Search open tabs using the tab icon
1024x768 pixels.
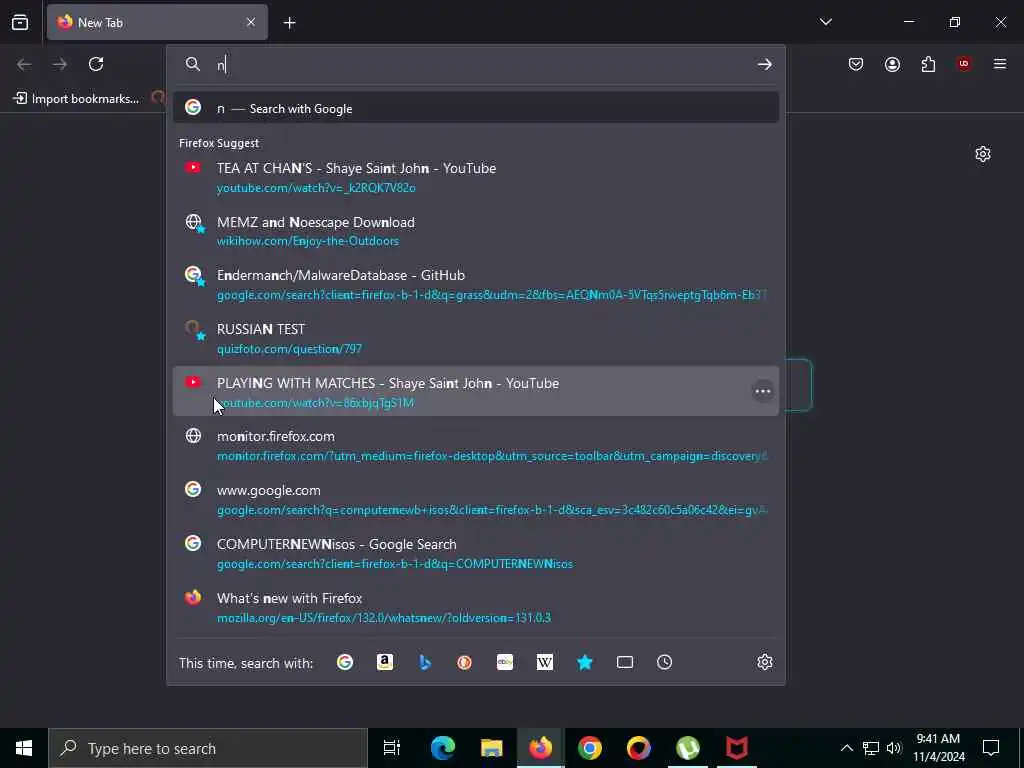tap(625, 662)
